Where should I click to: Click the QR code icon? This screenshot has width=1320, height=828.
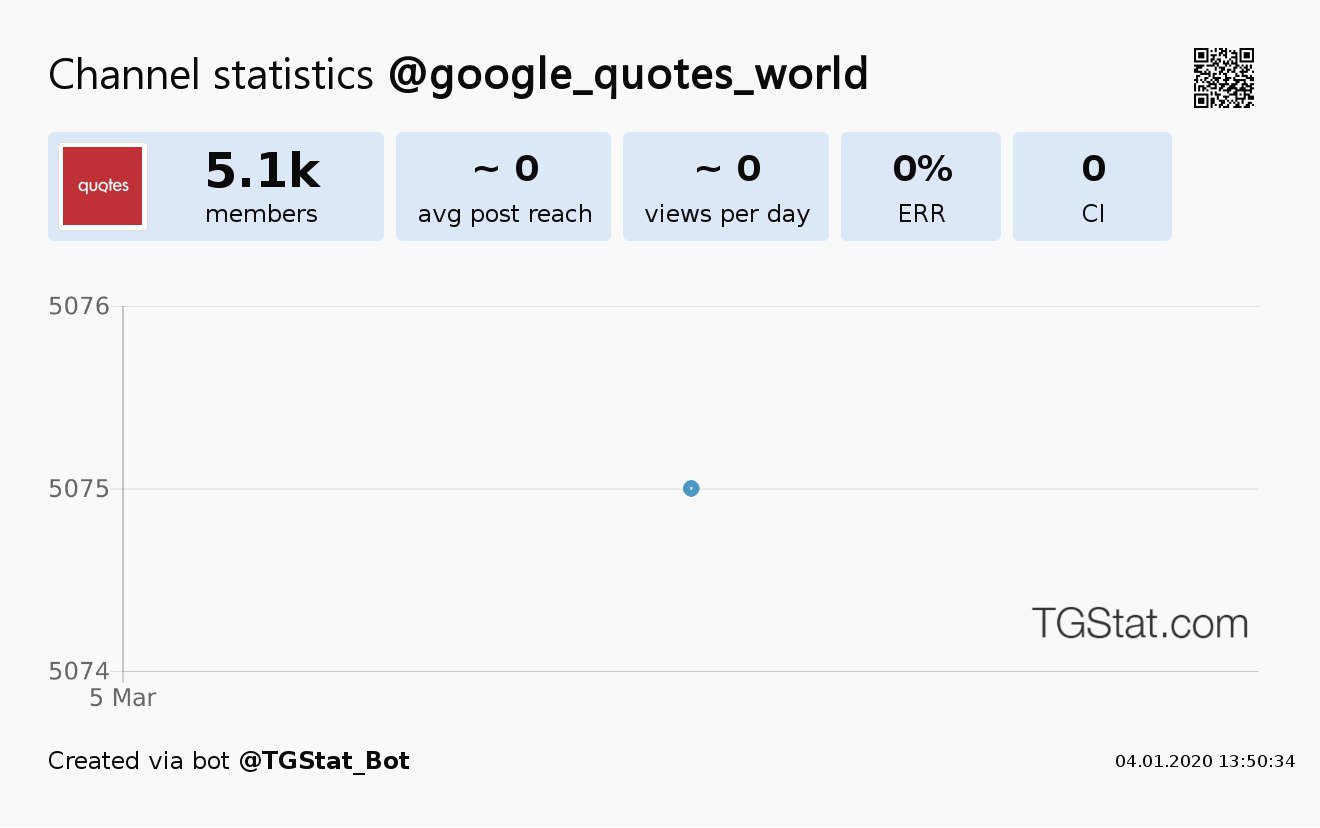tap(1224, 78)
